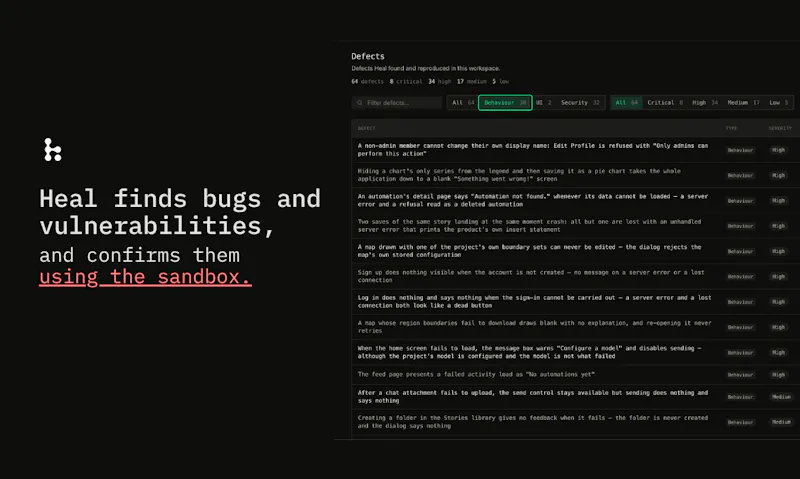Click High badge on 'Automation not found' row
This screenshot has height=479, width=800.
(x=779, y=200)
